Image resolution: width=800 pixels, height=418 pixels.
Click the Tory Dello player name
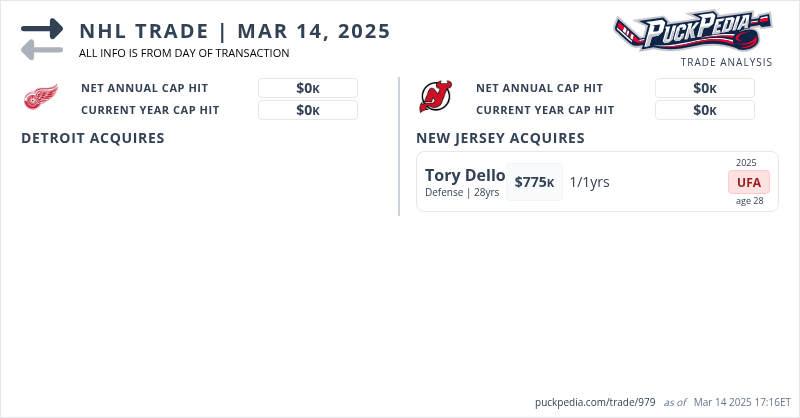(x=465, y=175)
